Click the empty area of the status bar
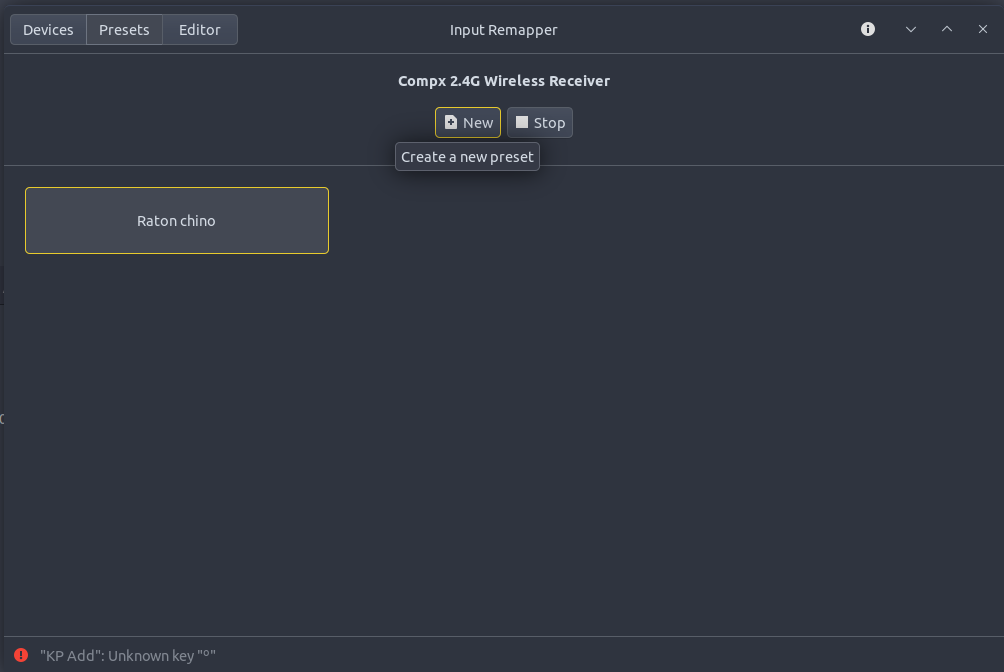 click(600, 655)
